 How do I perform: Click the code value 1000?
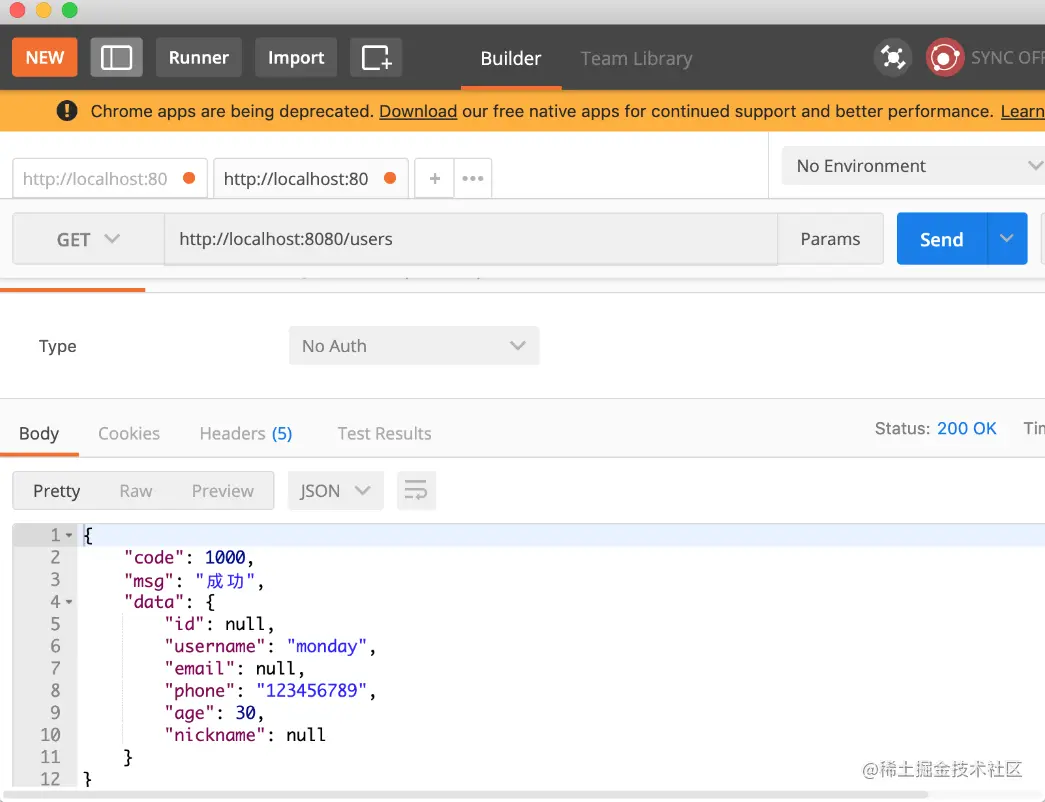[x=225, y=557]
